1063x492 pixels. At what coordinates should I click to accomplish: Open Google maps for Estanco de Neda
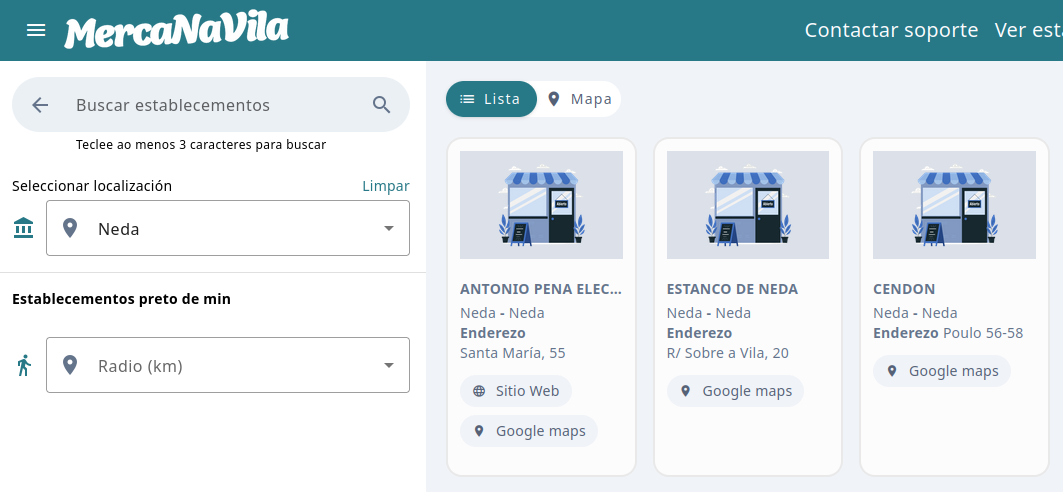click(x=735, y=391)
